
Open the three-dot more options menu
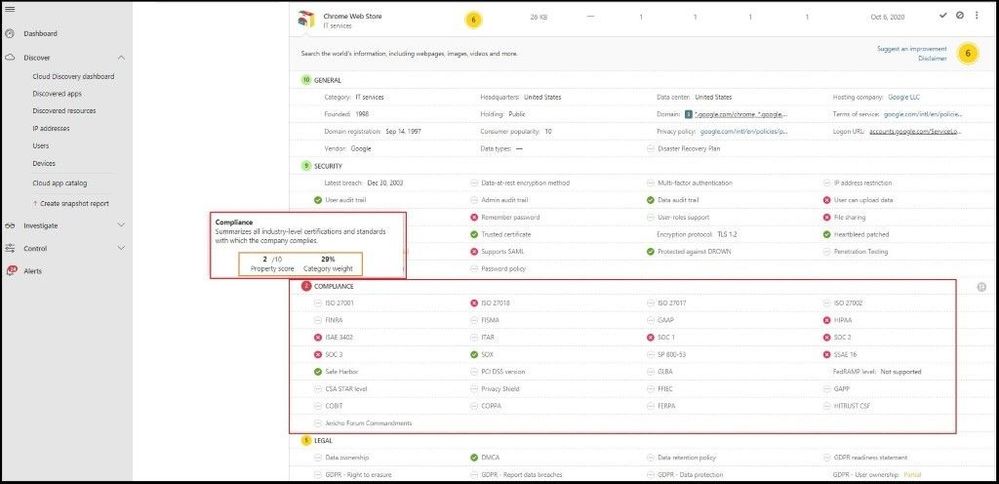tap(977, 15)
